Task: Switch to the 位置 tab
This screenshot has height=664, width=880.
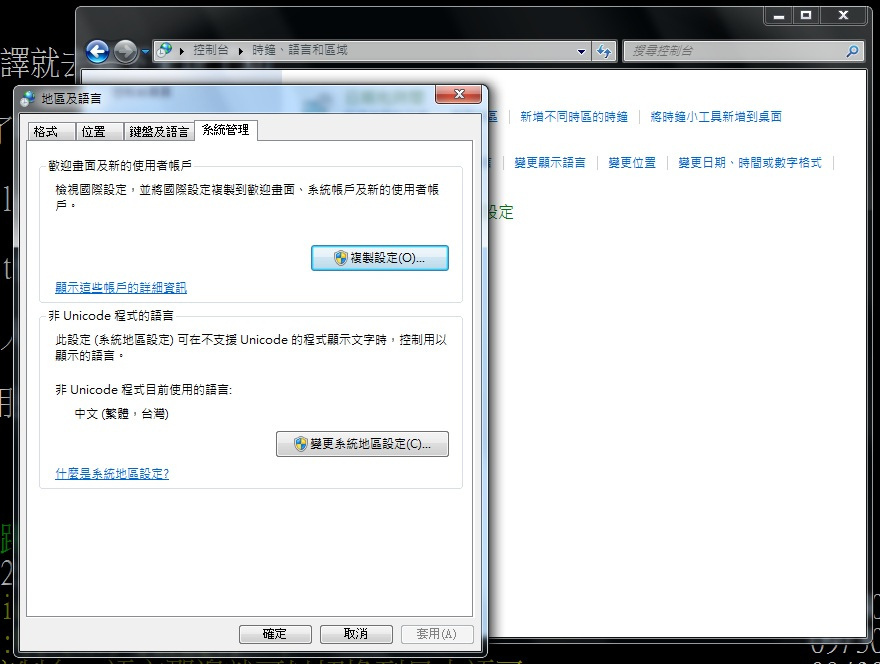Action: coord(99,131)
